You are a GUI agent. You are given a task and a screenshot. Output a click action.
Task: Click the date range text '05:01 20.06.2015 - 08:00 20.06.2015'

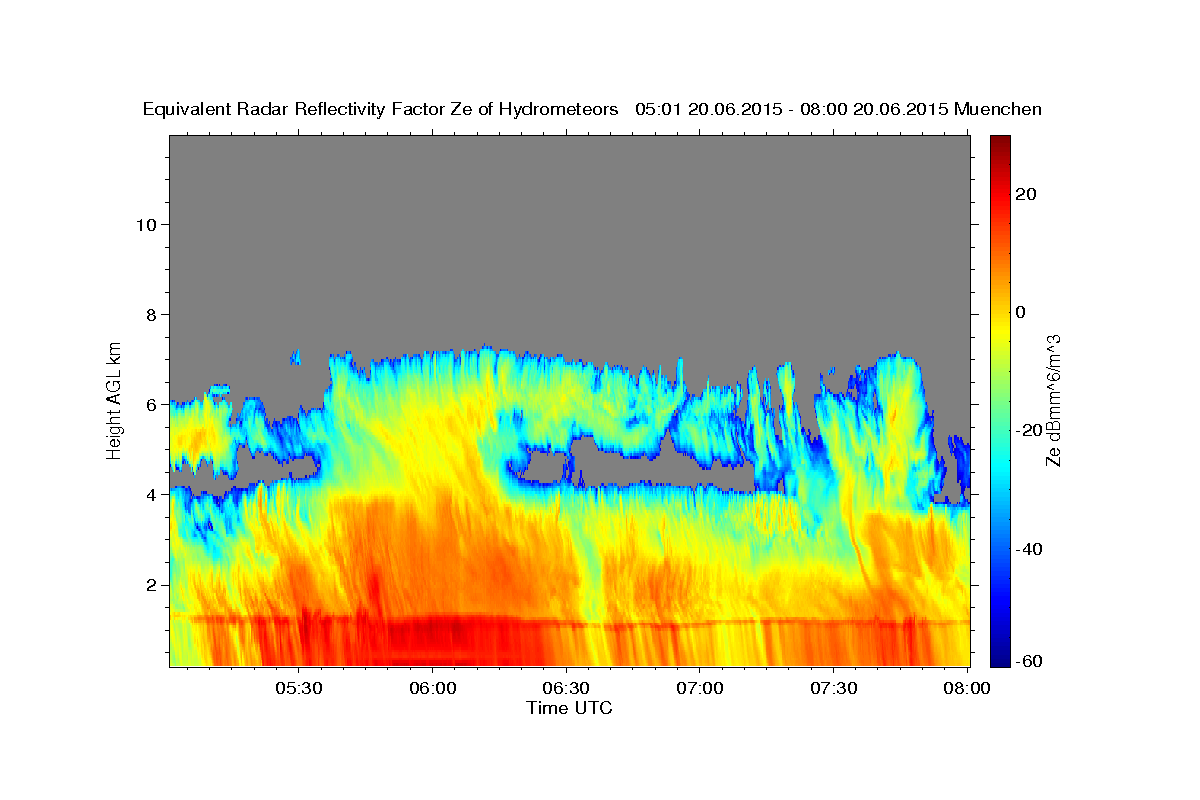pyautogui.click(x=792, y=109)
